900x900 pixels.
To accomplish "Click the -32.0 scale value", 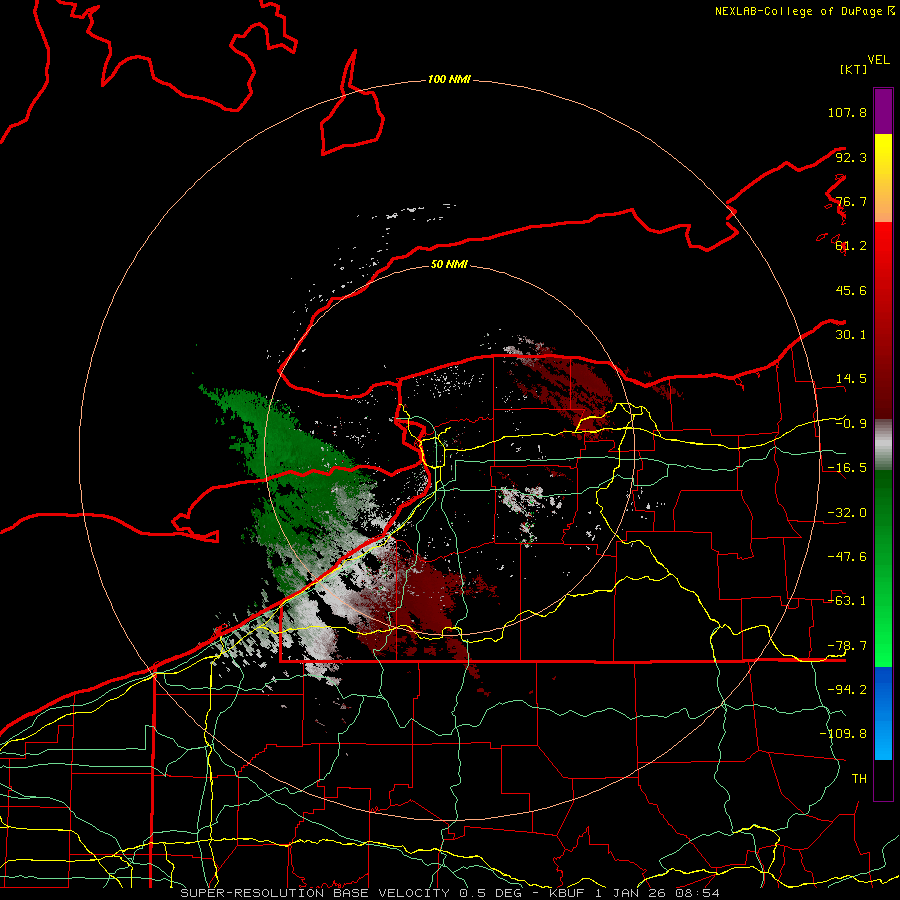I will [x=847, y=513].
